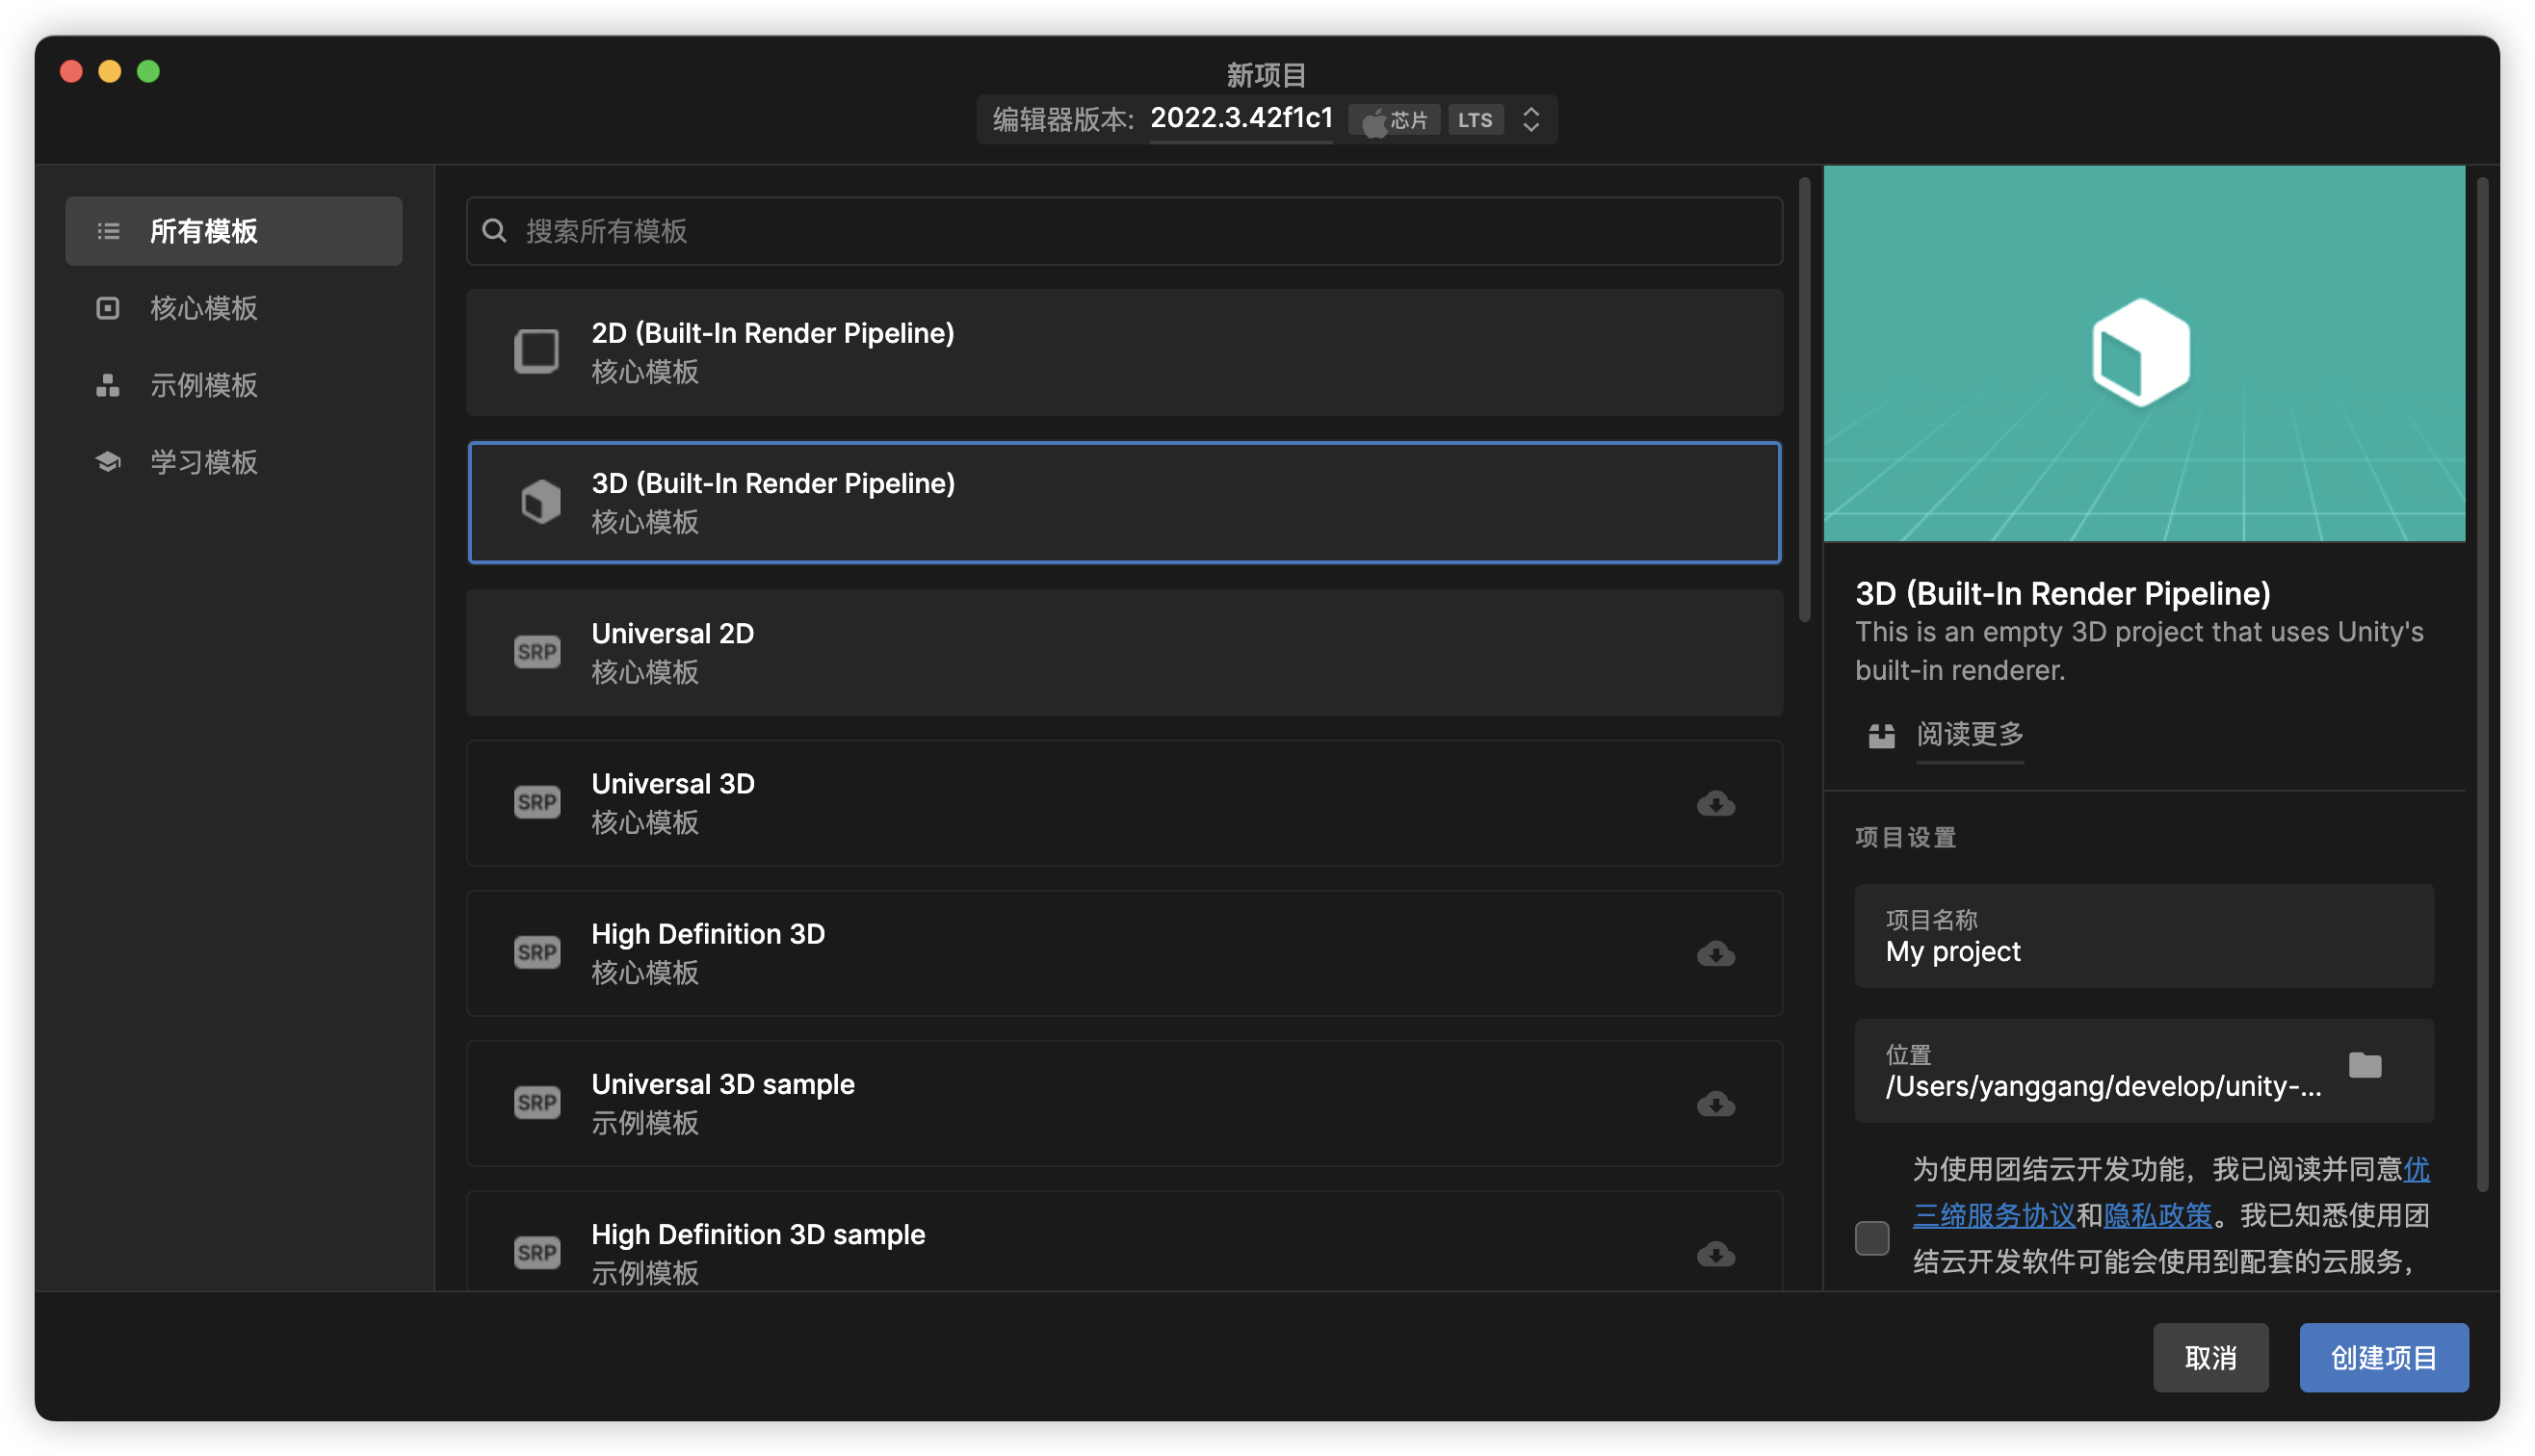Download the High Definition 3D sample template
Viewport: 2535px width, 1456px height.
pyautogui.click(x=1715, y=1253)
